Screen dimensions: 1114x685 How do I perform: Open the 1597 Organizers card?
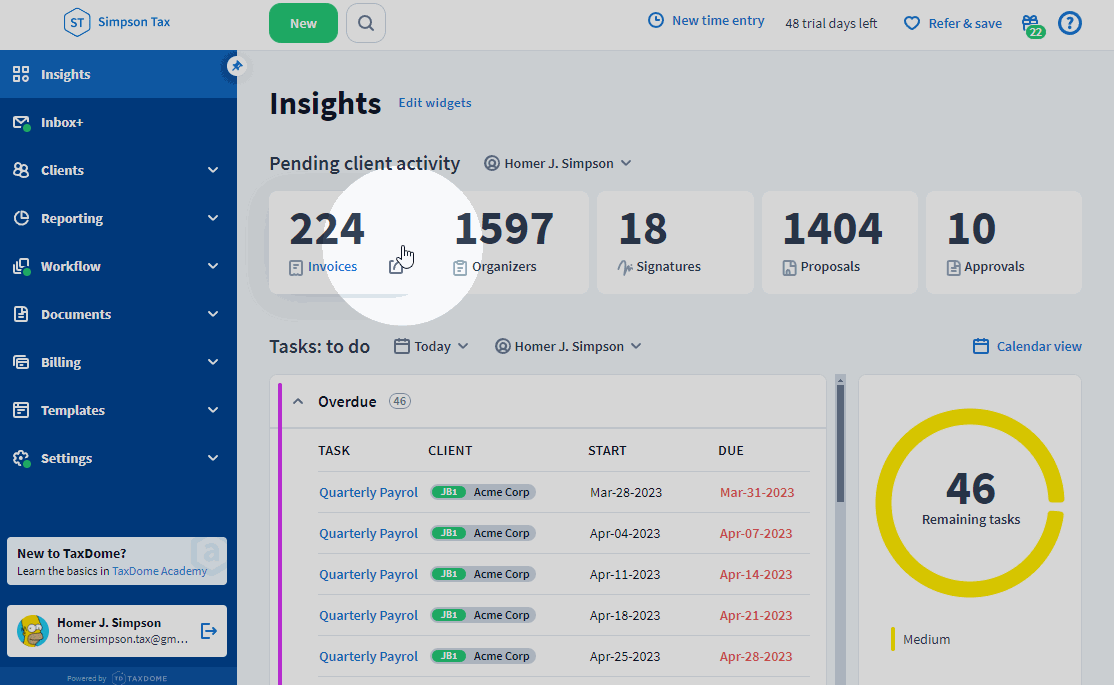point(510,242)
